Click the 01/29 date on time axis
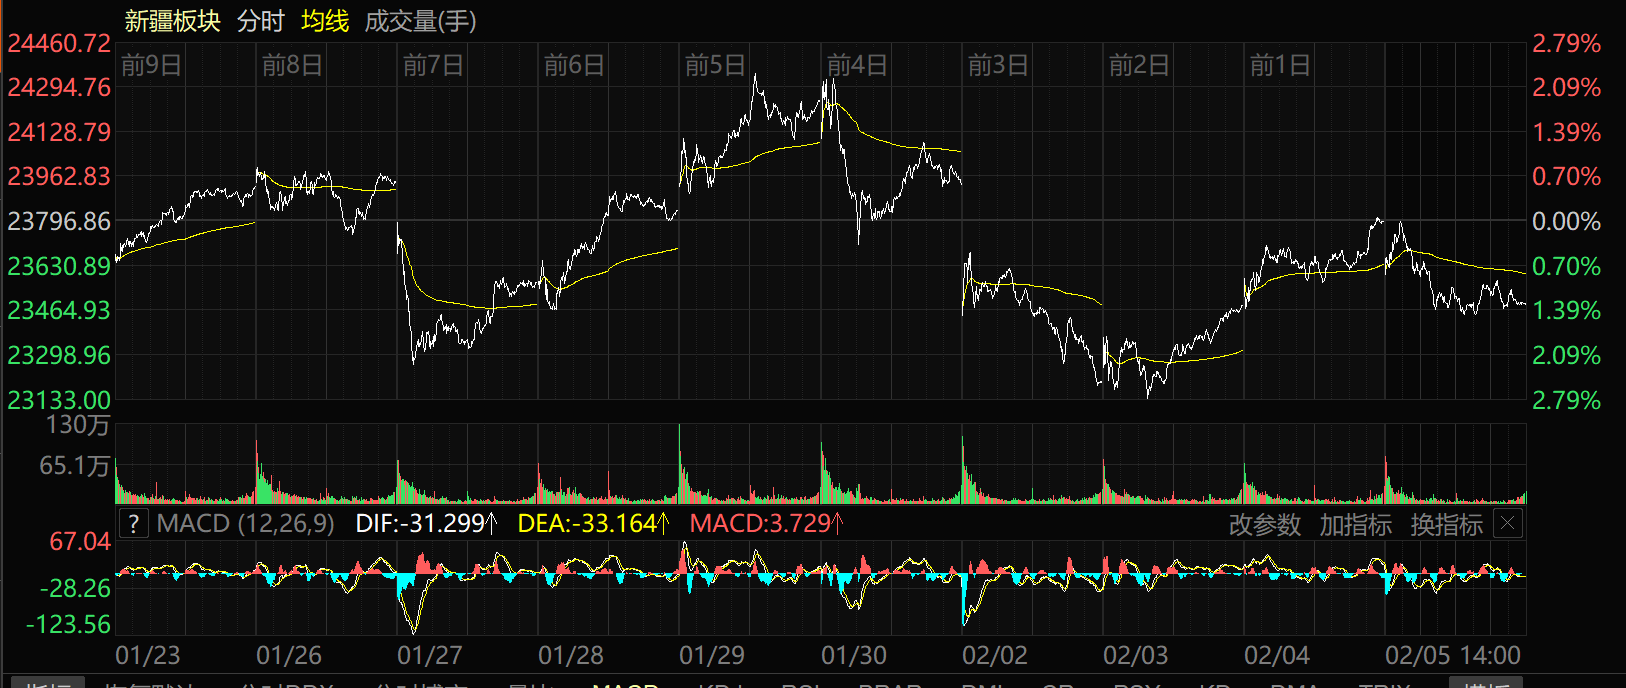The width and height of the screenshot is (1626, 688). [x=712, y=655]
